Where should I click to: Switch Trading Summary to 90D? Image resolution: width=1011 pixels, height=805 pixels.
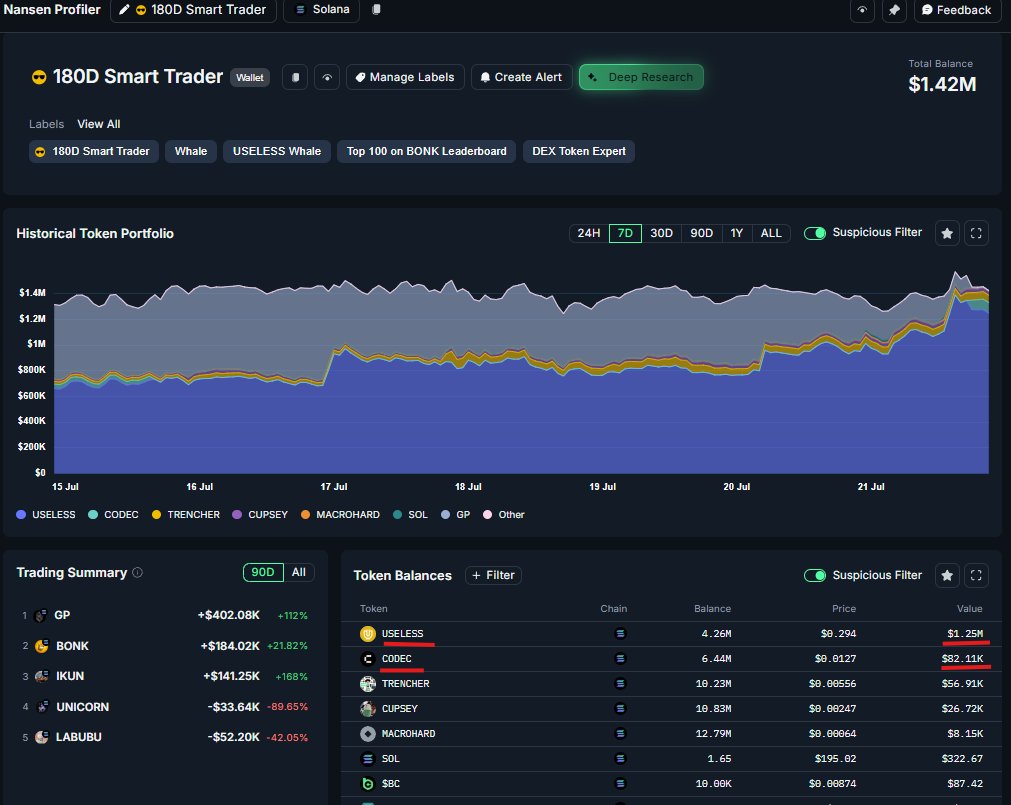(263, 572)
